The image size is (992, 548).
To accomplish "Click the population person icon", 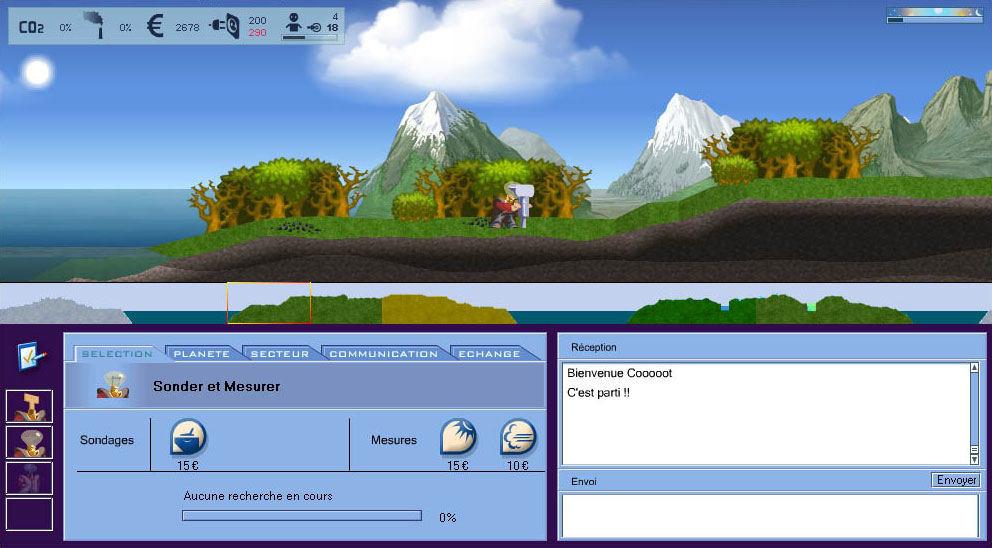I will point(298,23).
